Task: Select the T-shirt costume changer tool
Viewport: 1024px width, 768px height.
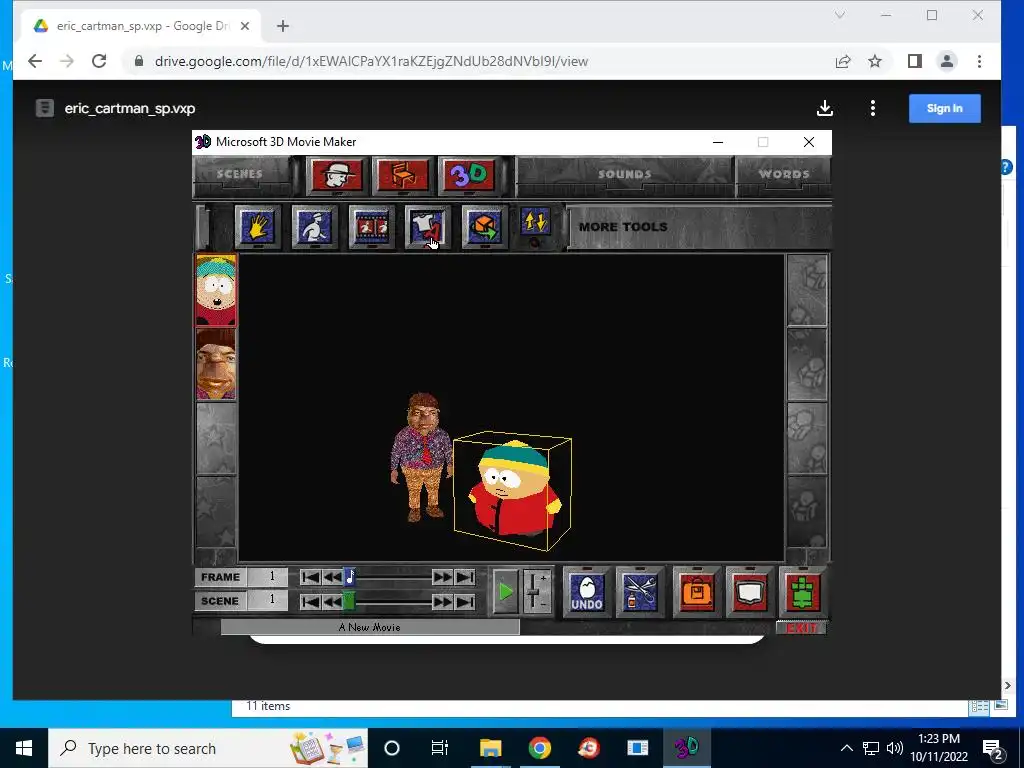Action: tap(428, 227)
